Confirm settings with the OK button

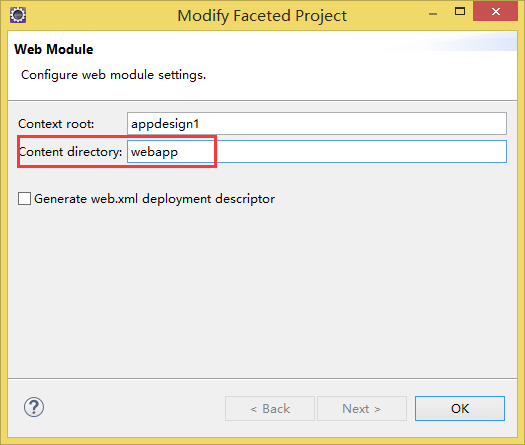click(x=460, y=409)
